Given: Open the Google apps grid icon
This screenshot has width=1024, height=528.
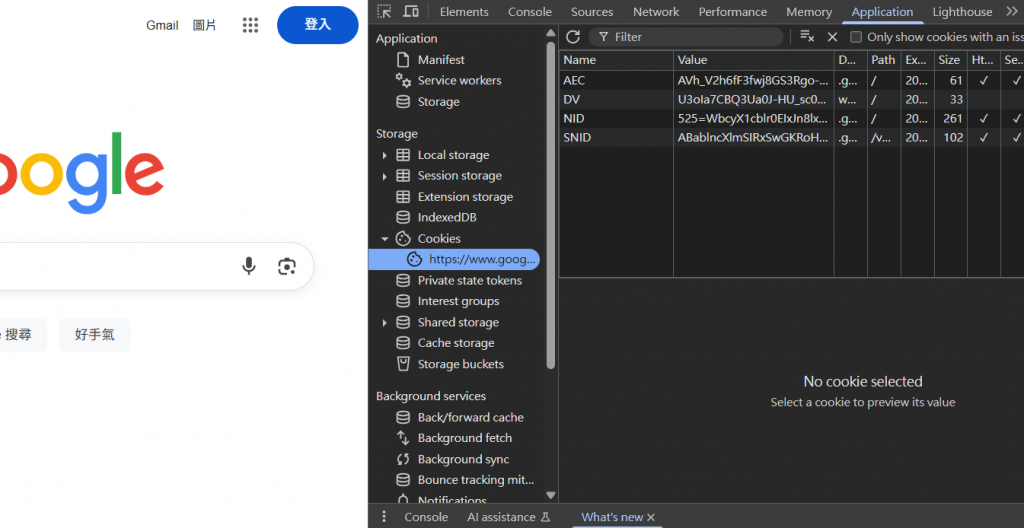Looking at the screenshot, I should coord(251,25).
